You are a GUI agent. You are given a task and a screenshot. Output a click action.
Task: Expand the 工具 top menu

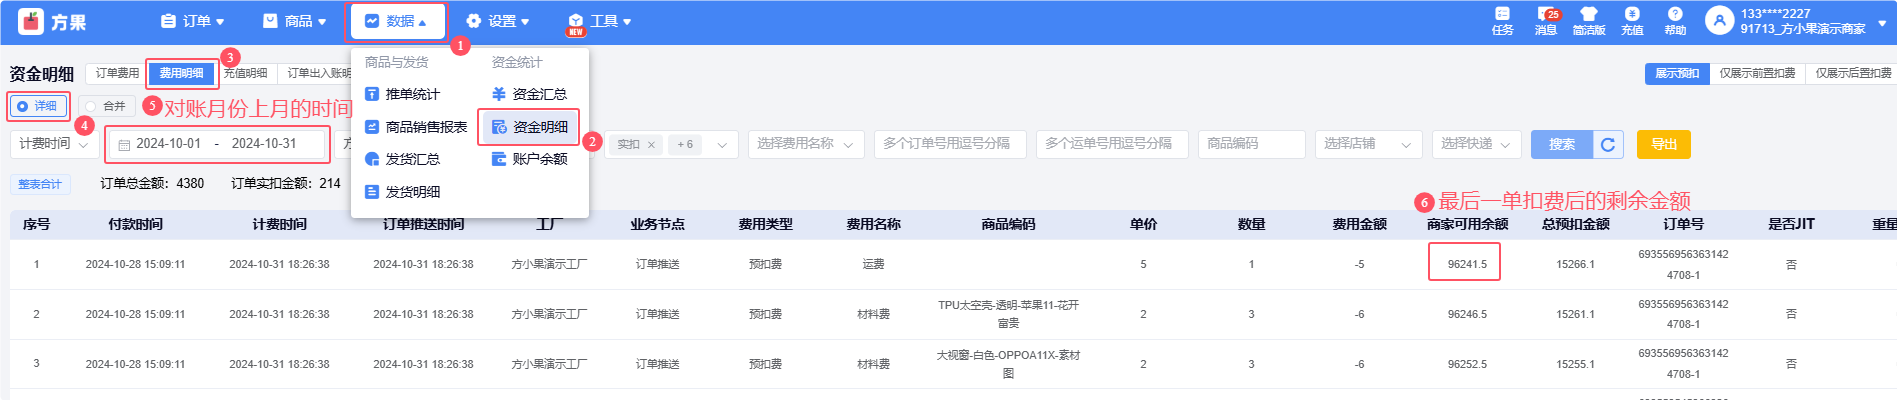pos(599,21)
